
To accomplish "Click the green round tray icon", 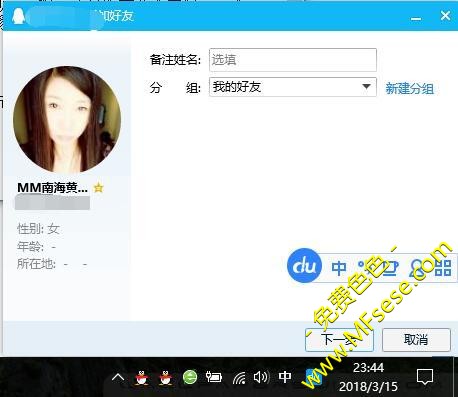I will point(190,377).
